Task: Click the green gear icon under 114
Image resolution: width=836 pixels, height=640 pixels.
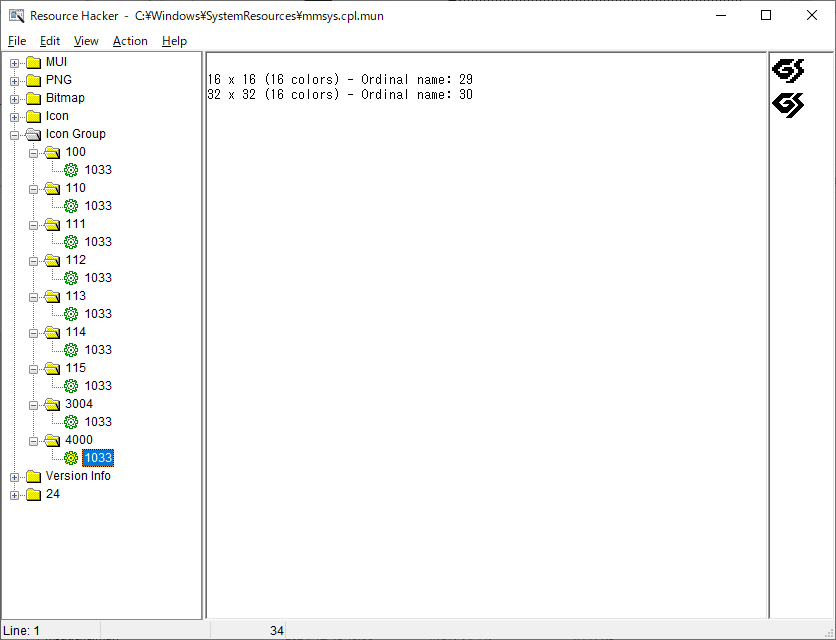Action: [71, 350]
